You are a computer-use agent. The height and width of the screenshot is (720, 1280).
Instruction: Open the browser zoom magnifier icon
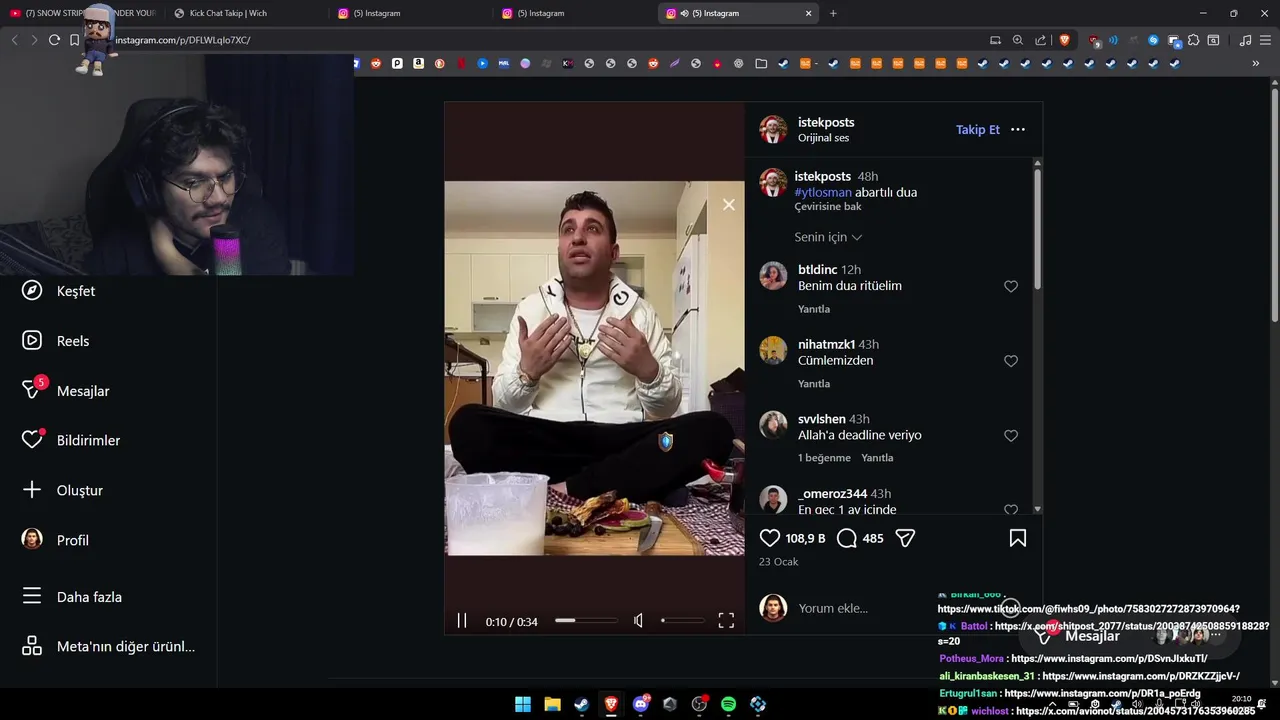(x=1018, y=40)
